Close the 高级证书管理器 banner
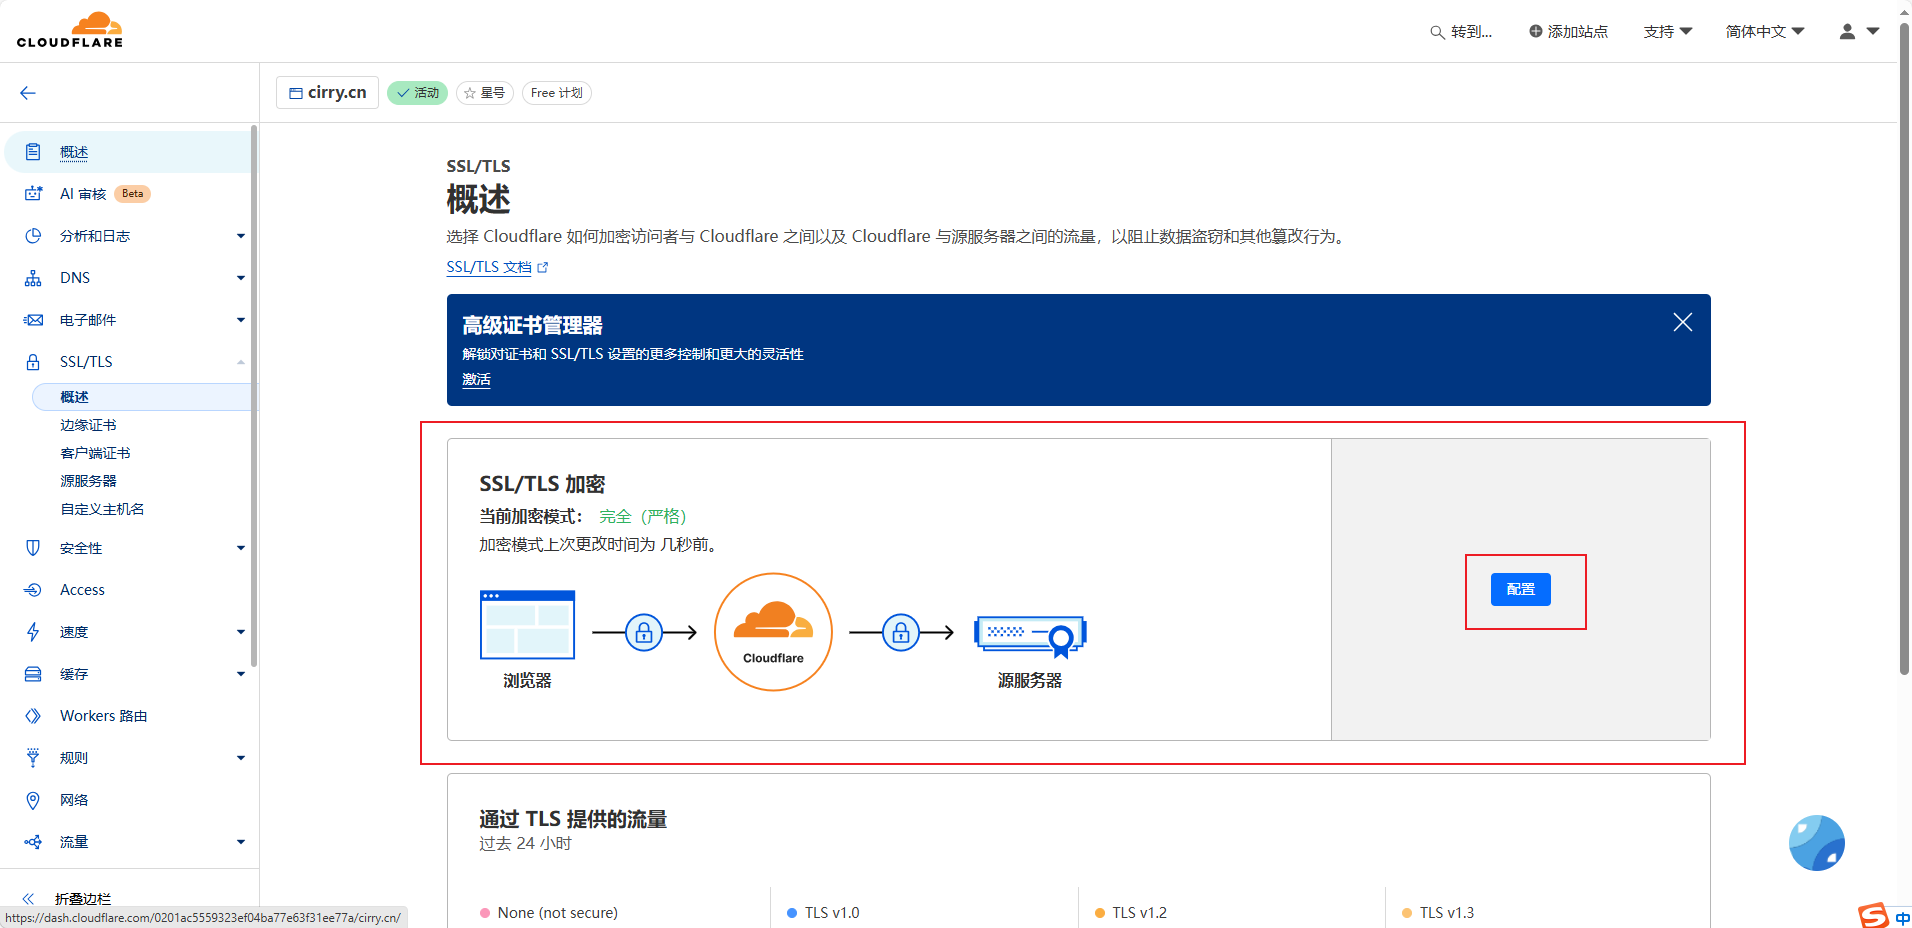Image resolution: width=1912 pixels, height=928 pixels. tap(1682, 322)
